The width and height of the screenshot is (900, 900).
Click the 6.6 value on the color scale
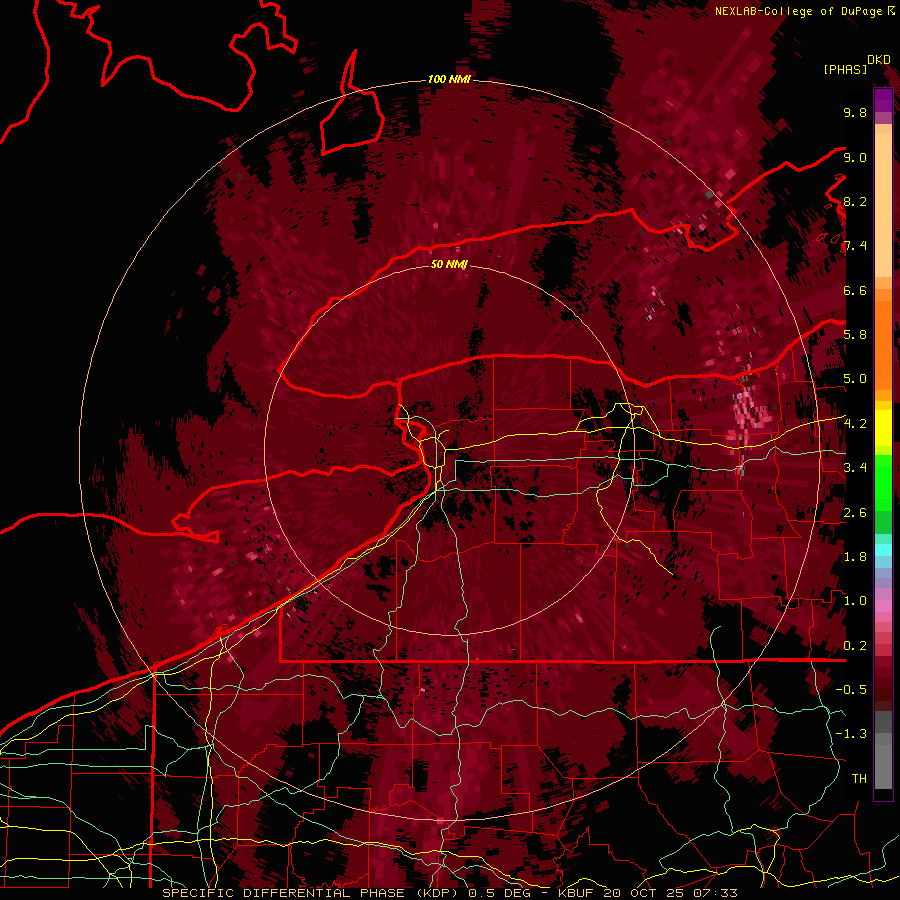[x=855, y=290]
